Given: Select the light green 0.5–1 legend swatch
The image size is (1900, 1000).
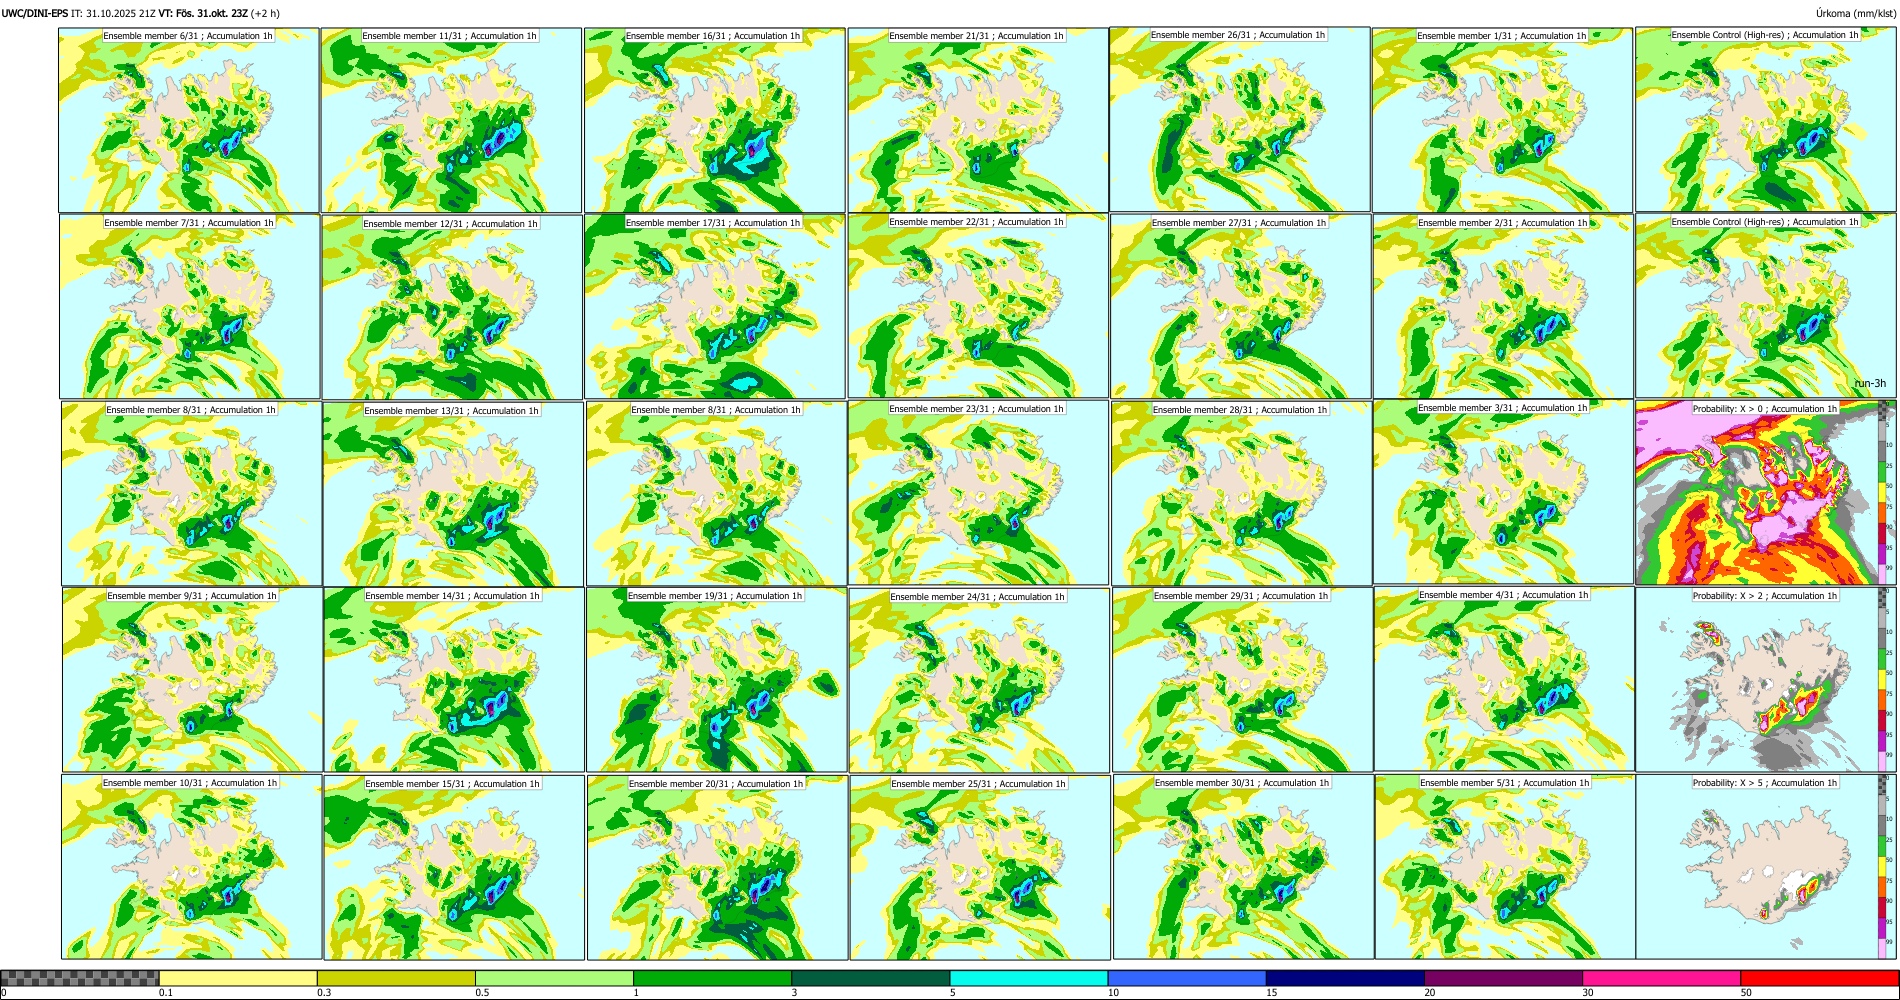Looking at the screenshot, I should pos(554,978).
